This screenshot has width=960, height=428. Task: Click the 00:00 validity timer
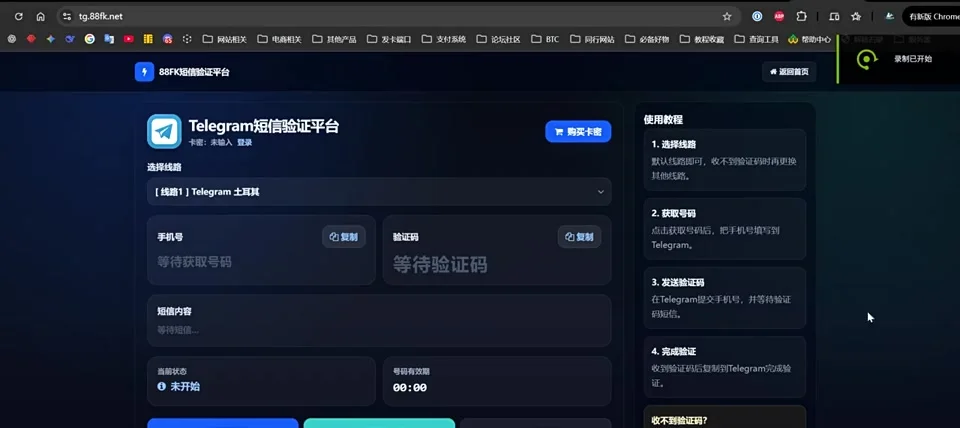pos(410,388)
